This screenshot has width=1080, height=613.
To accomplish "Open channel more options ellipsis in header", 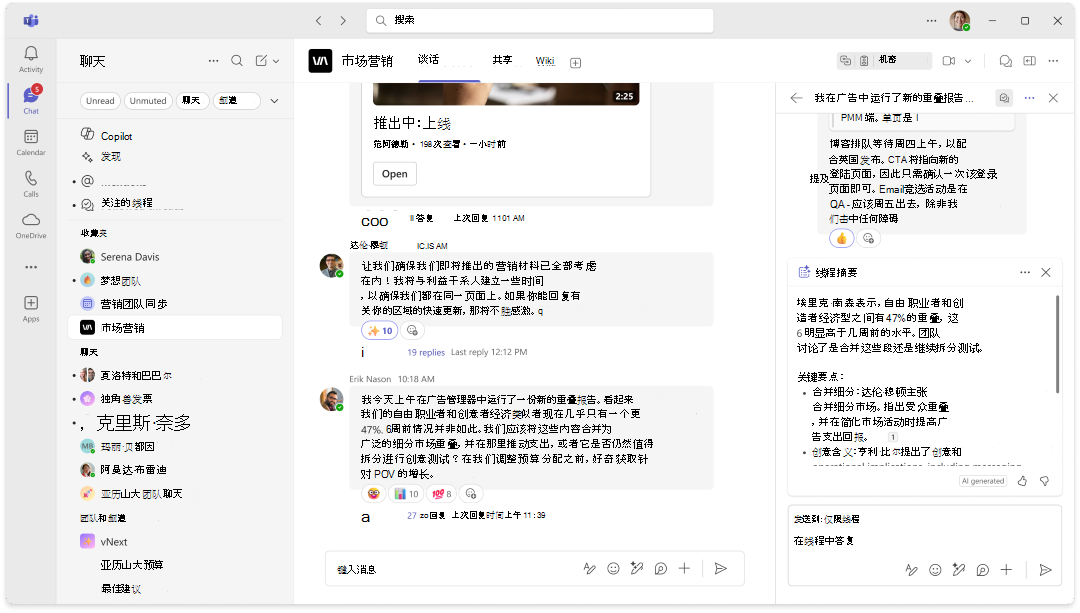I will [x=1053, y=61].
